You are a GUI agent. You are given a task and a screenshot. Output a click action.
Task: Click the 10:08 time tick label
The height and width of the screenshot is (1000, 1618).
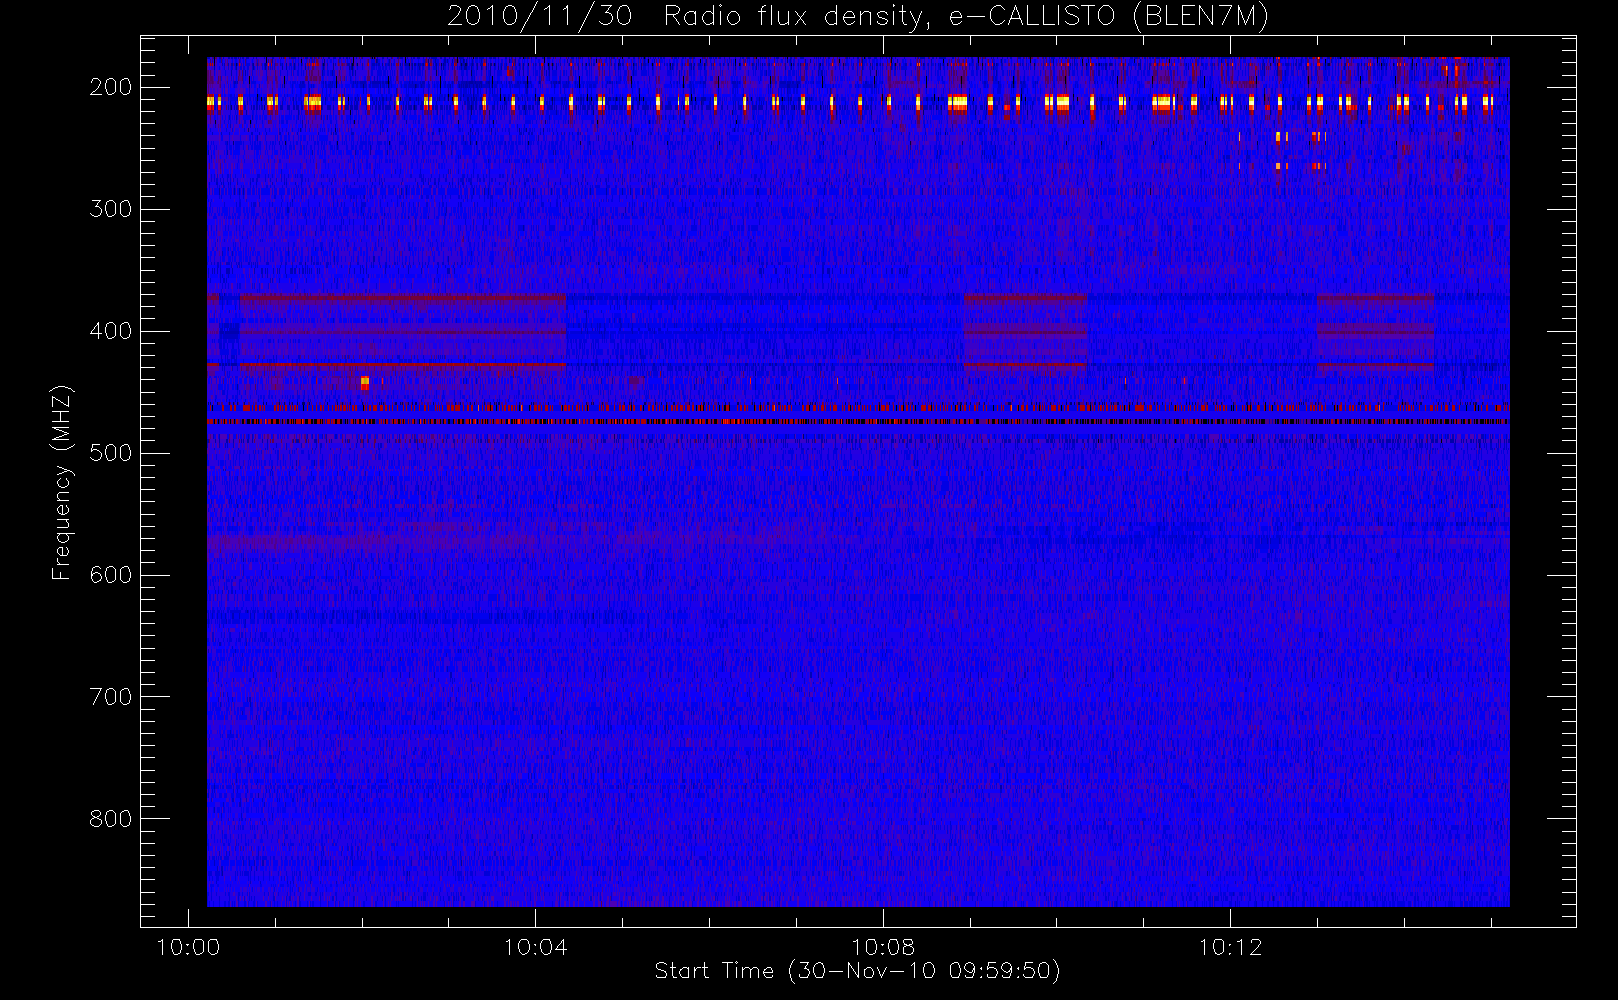click(883, 947)
